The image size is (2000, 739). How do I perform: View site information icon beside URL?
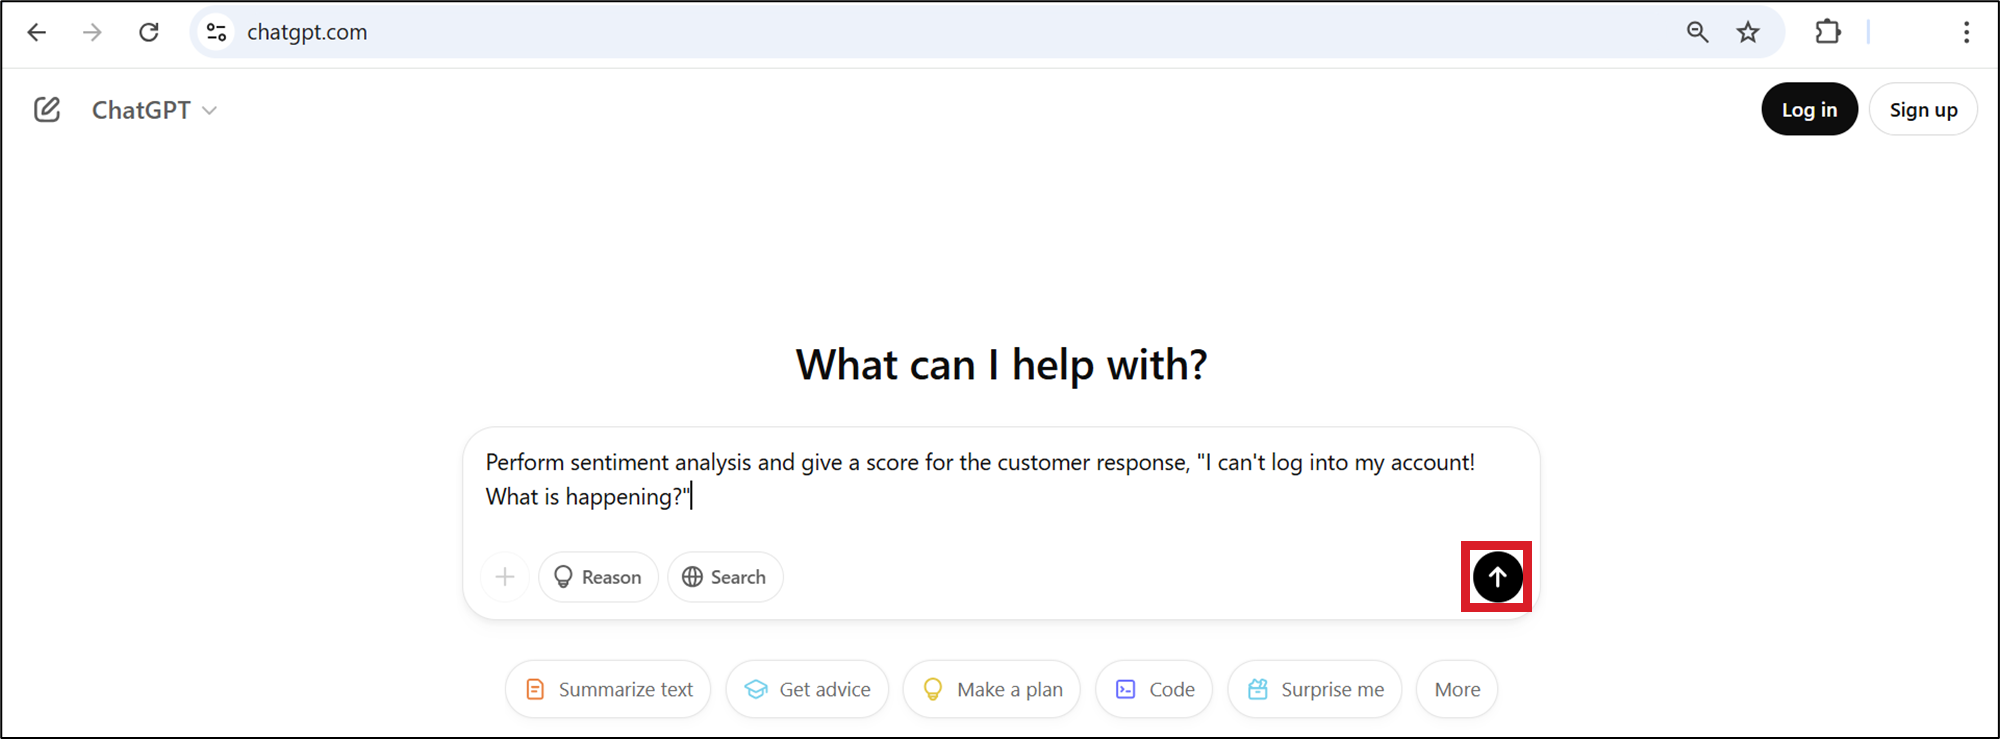216,32
